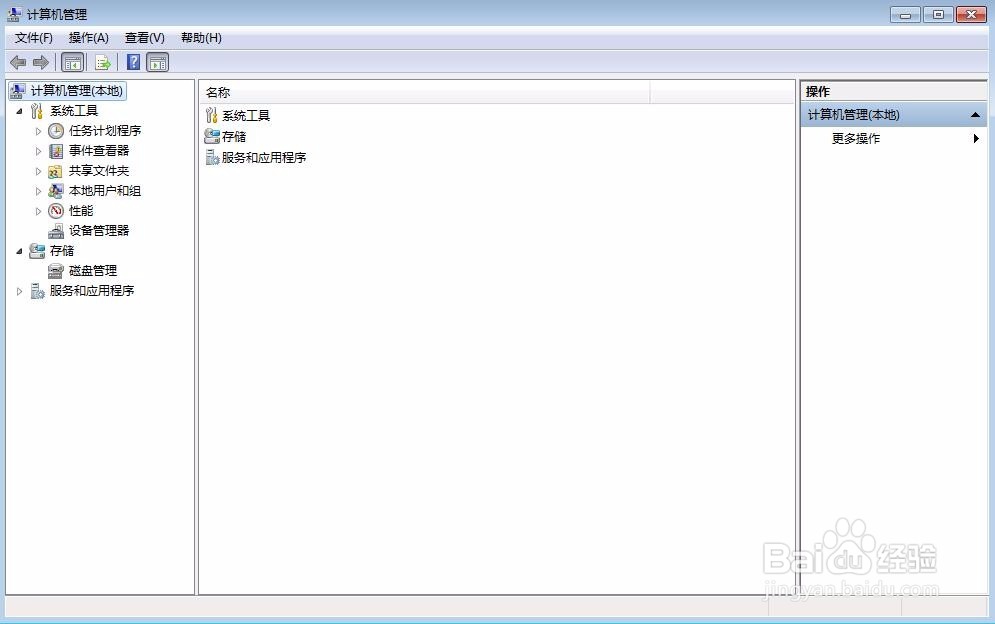Select 服务和应用程序 label in the tree
Viewport: 995px width, 624px height.
92,291
